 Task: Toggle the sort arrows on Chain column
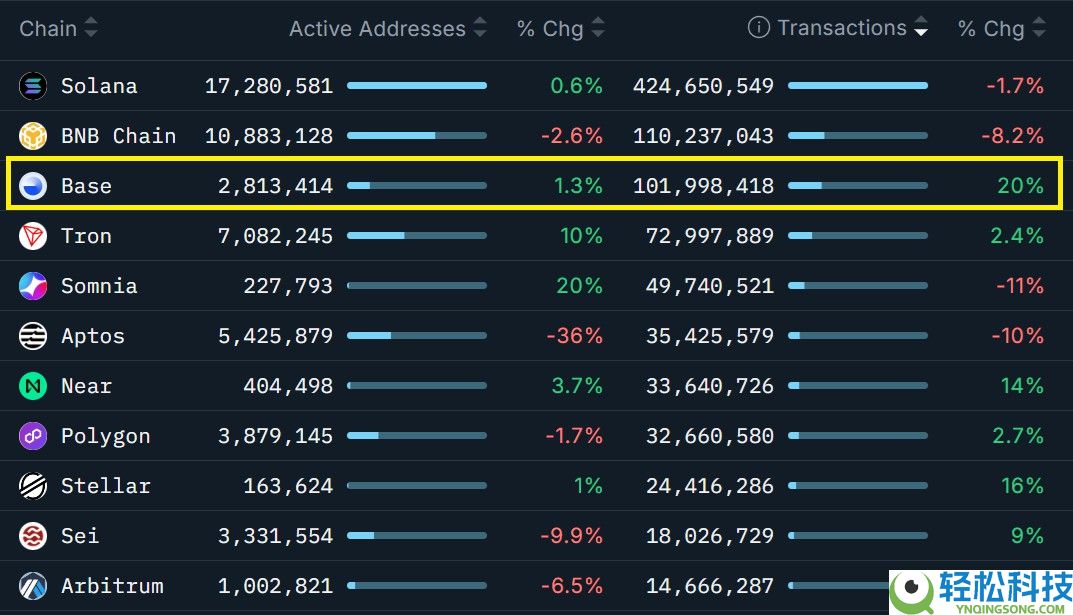pos(90,28)
